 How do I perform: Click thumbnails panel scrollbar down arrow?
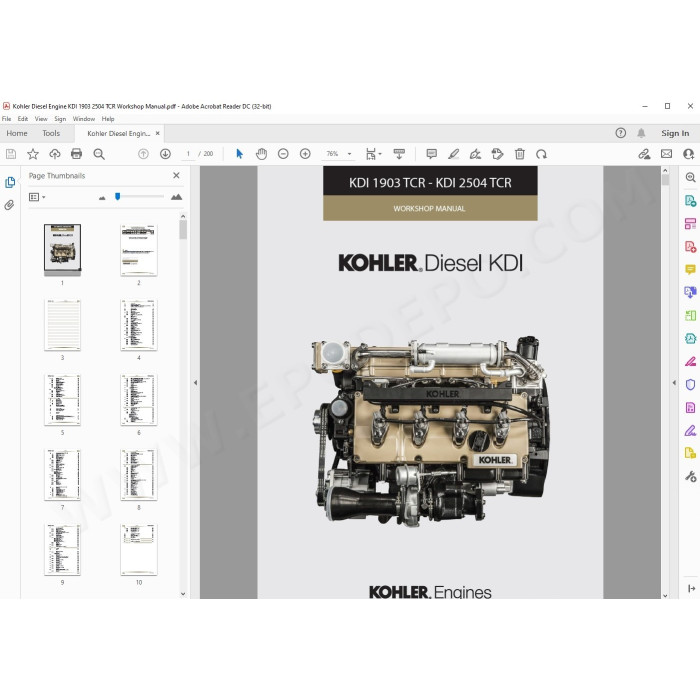click(183, 594)
